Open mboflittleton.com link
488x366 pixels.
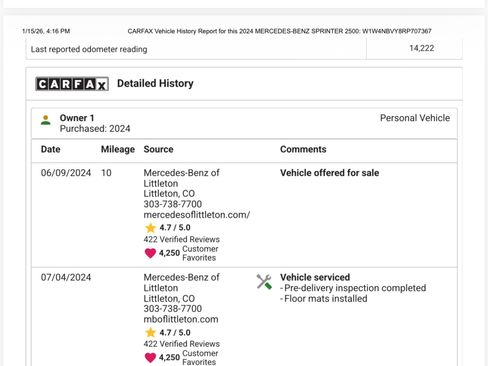coord(181,319)
